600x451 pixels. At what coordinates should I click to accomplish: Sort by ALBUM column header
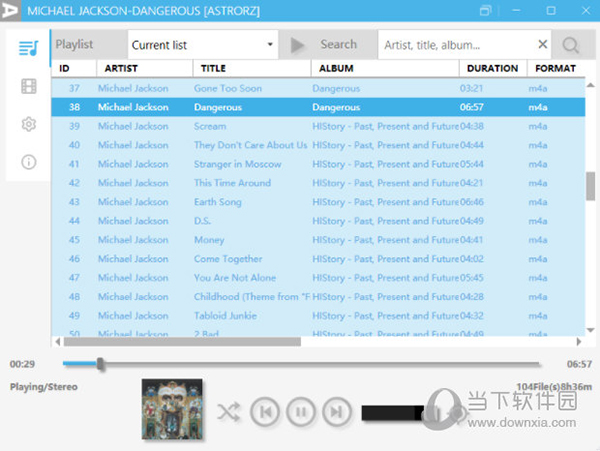(x=336, y=68)
